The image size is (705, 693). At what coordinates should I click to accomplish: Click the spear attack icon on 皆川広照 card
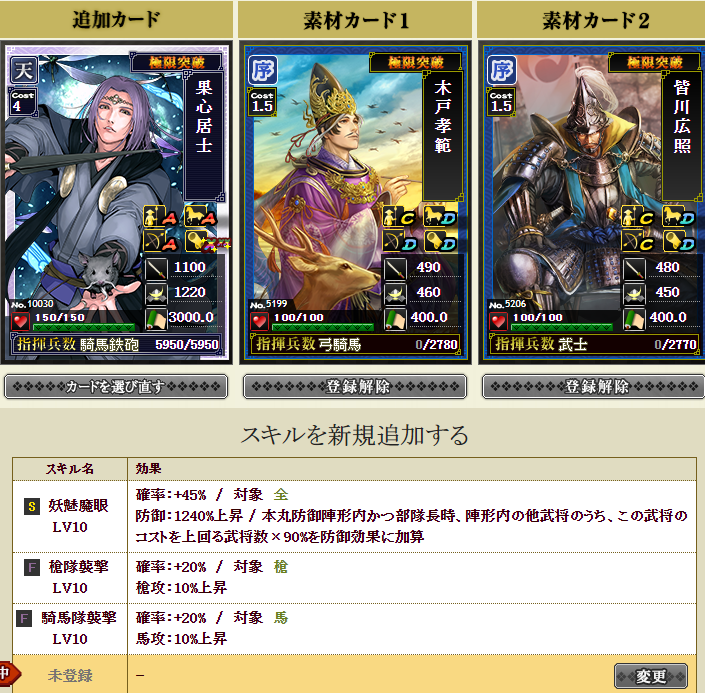[634, 269]
